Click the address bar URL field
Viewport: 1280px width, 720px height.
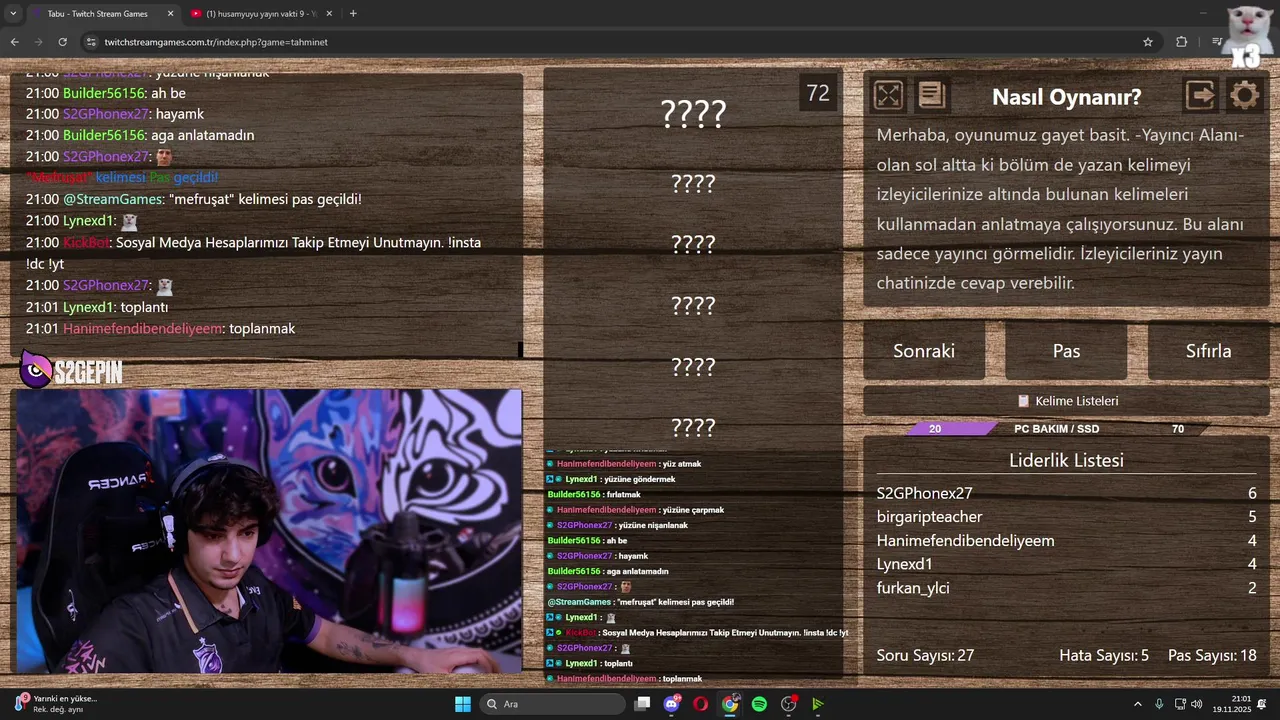pos(620,42)
